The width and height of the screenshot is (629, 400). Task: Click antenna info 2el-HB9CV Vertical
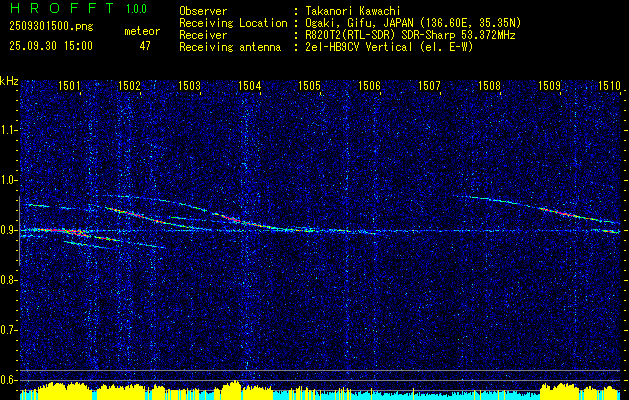point(389,47)
